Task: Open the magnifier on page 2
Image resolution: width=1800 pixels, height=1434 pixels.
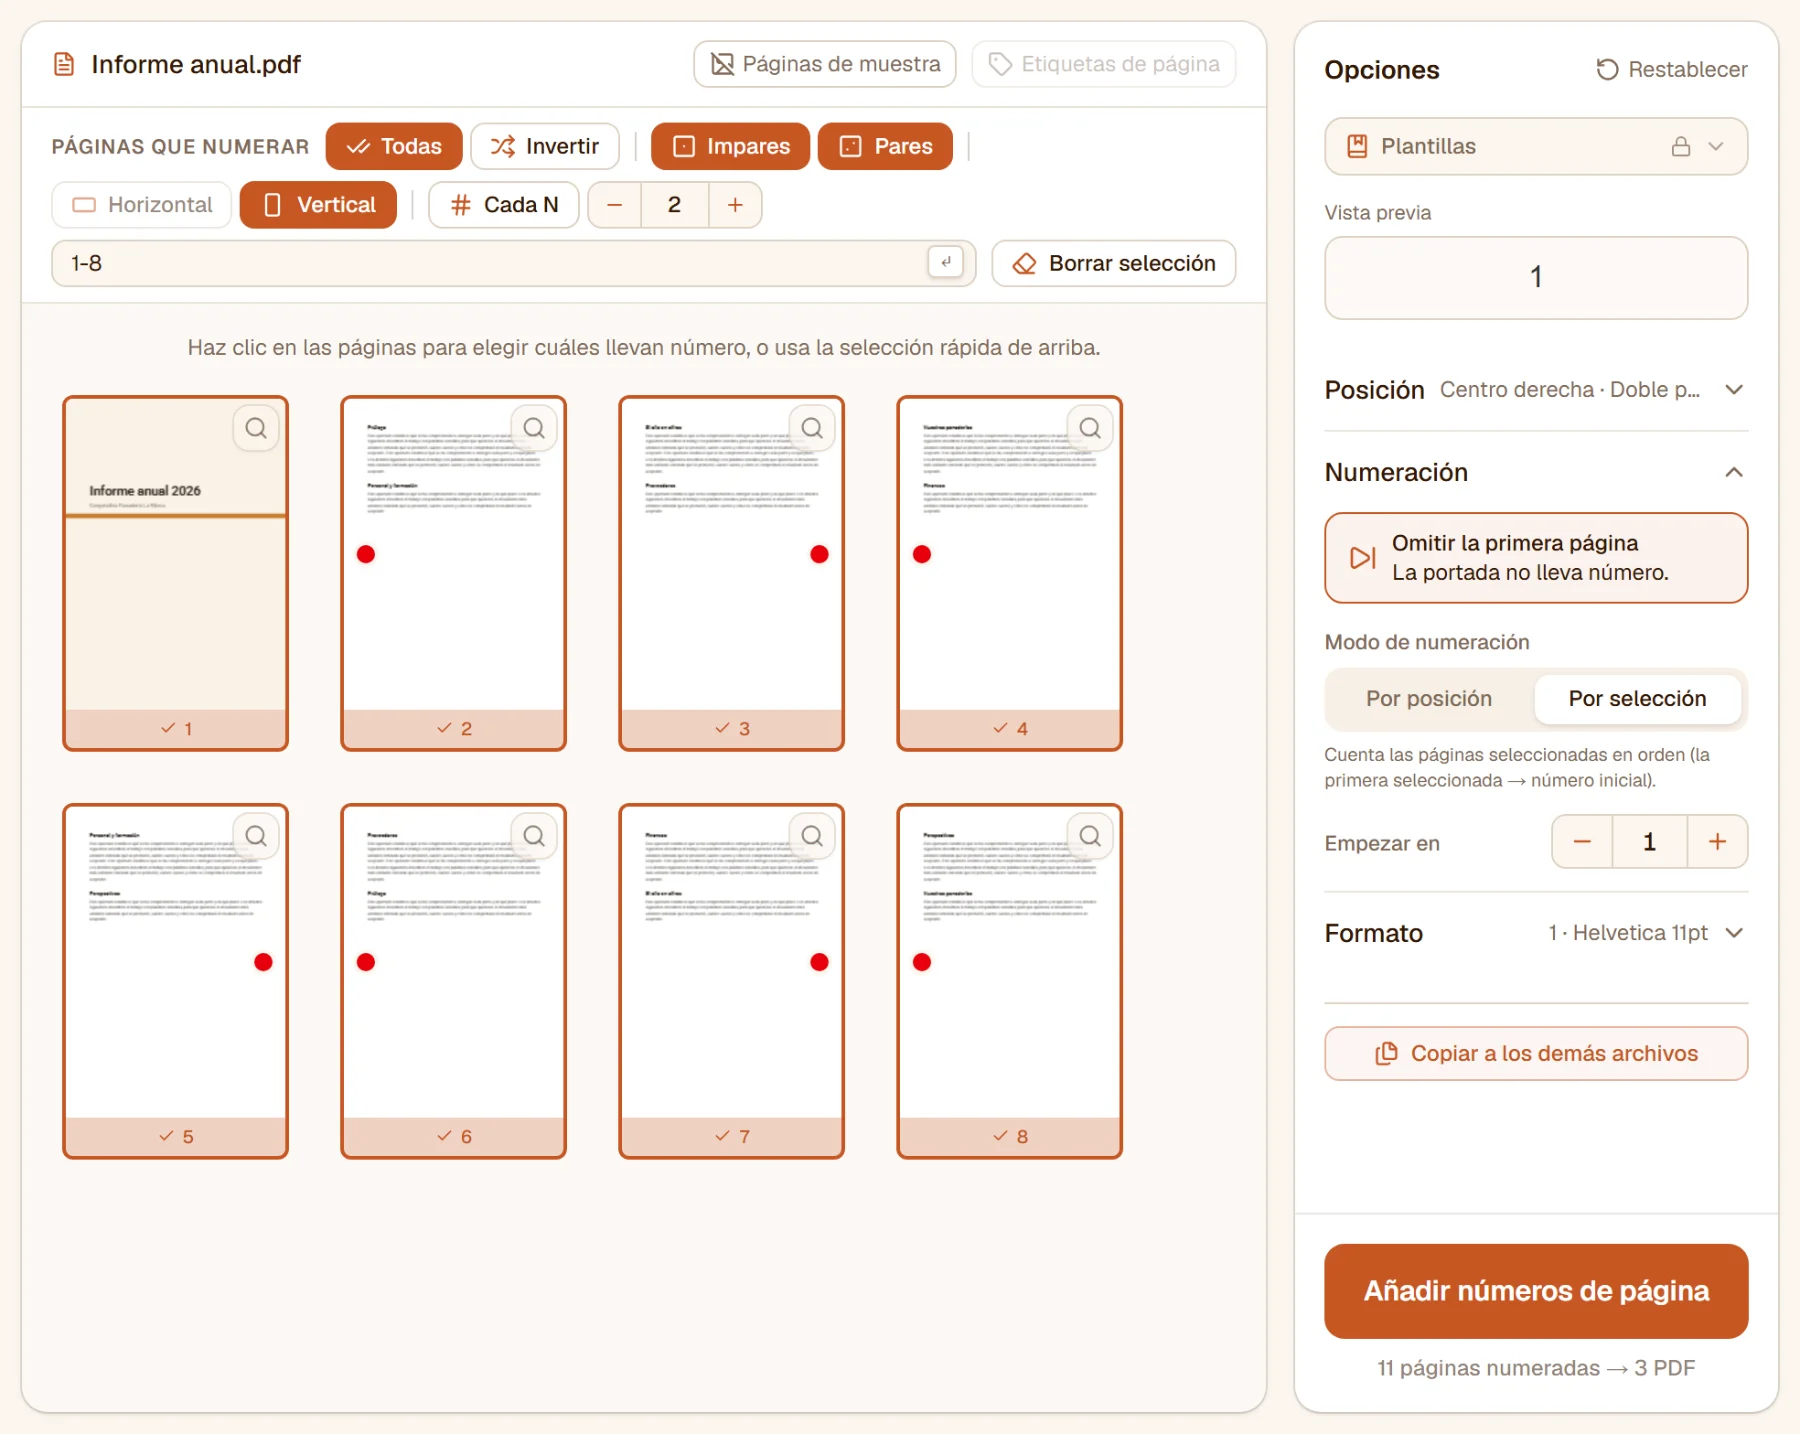Action: 534,428
